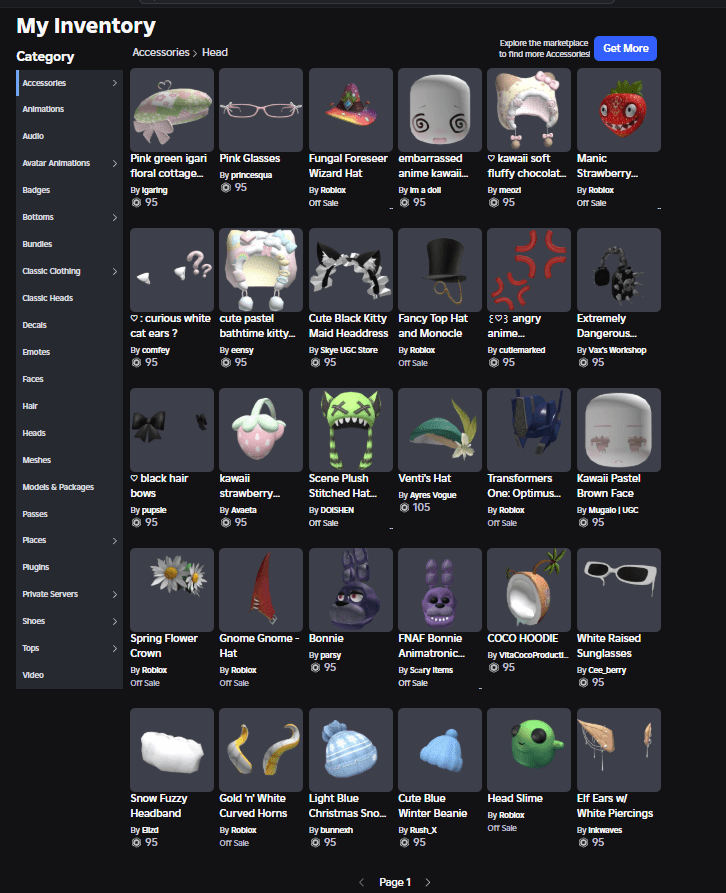Open the Manic Strawberry item thumbnail
Image resolution: width=726 pixels, height=893 pixels.
click(618, 110)
